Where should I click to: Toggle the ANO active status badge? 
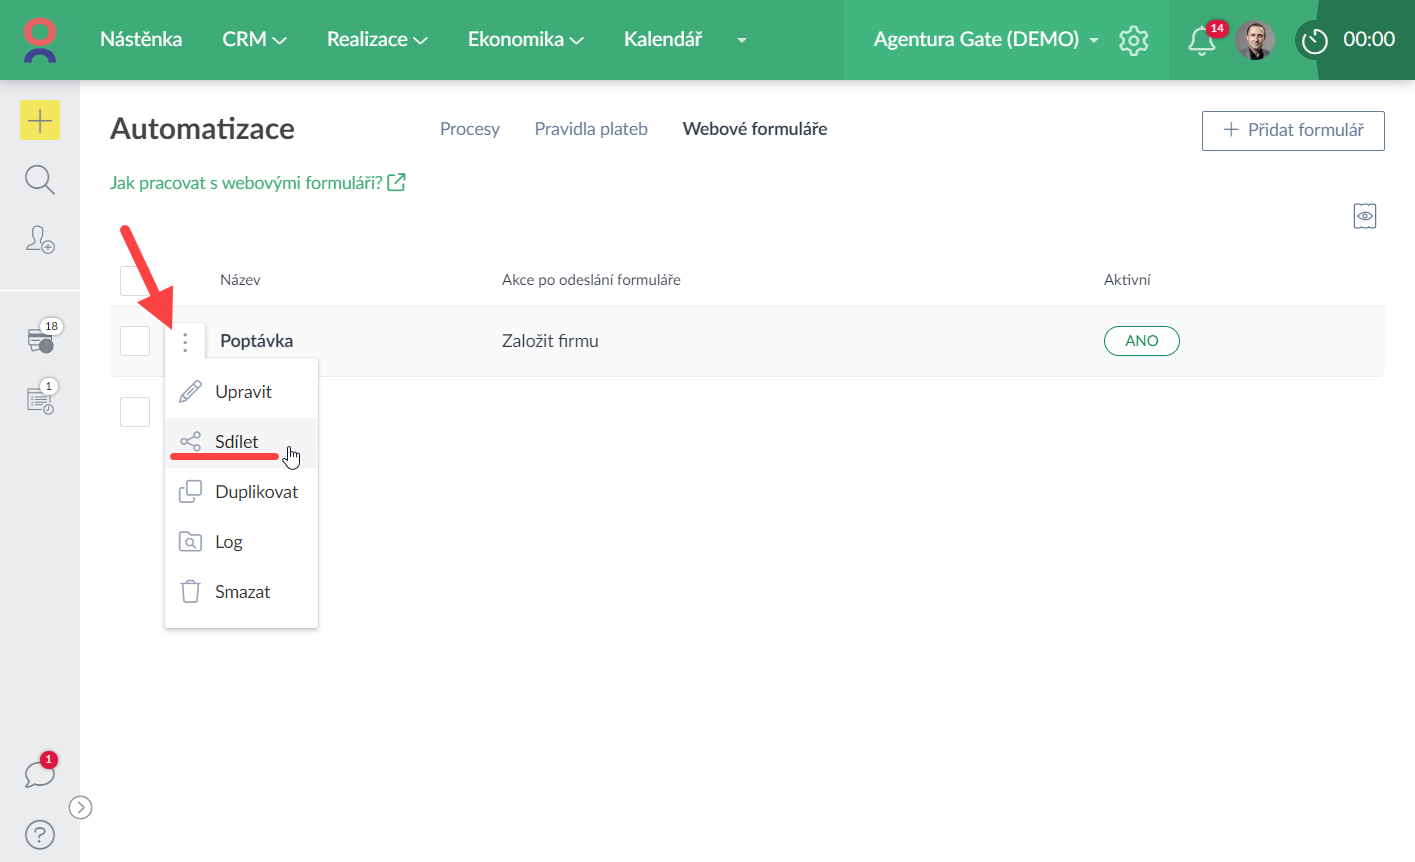pyautogui.click(x=1141, y=341)
